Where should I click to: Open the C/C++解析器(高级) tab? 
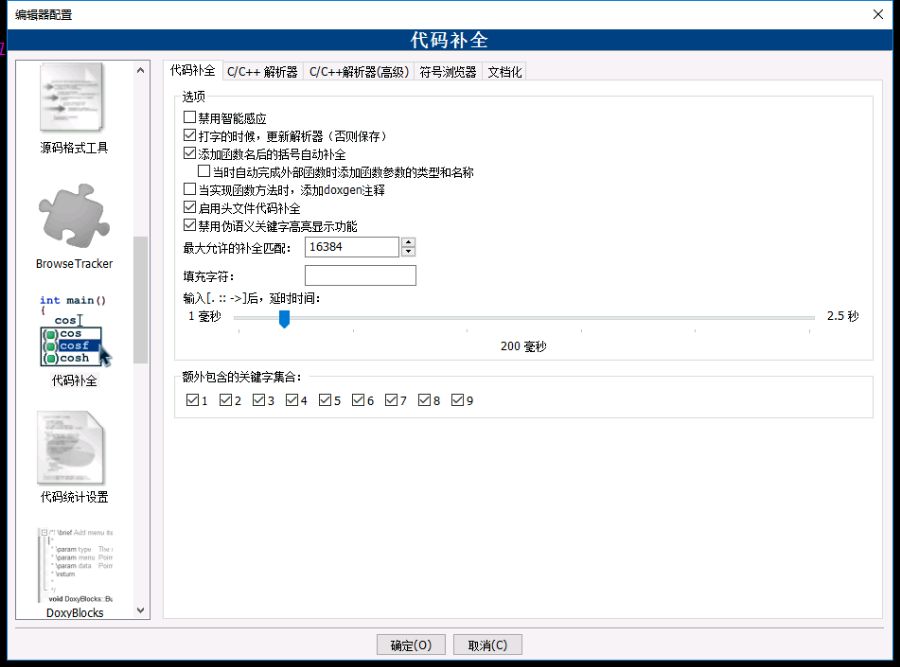(359, 72)
